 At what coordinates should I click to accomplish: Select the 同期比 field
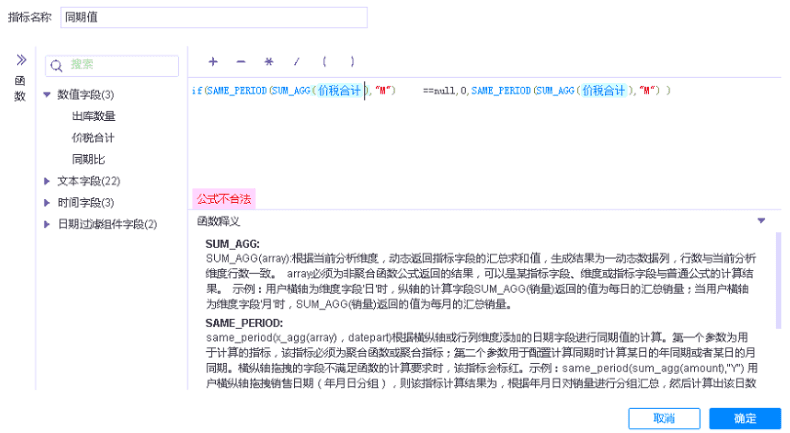tap(88, 159)
